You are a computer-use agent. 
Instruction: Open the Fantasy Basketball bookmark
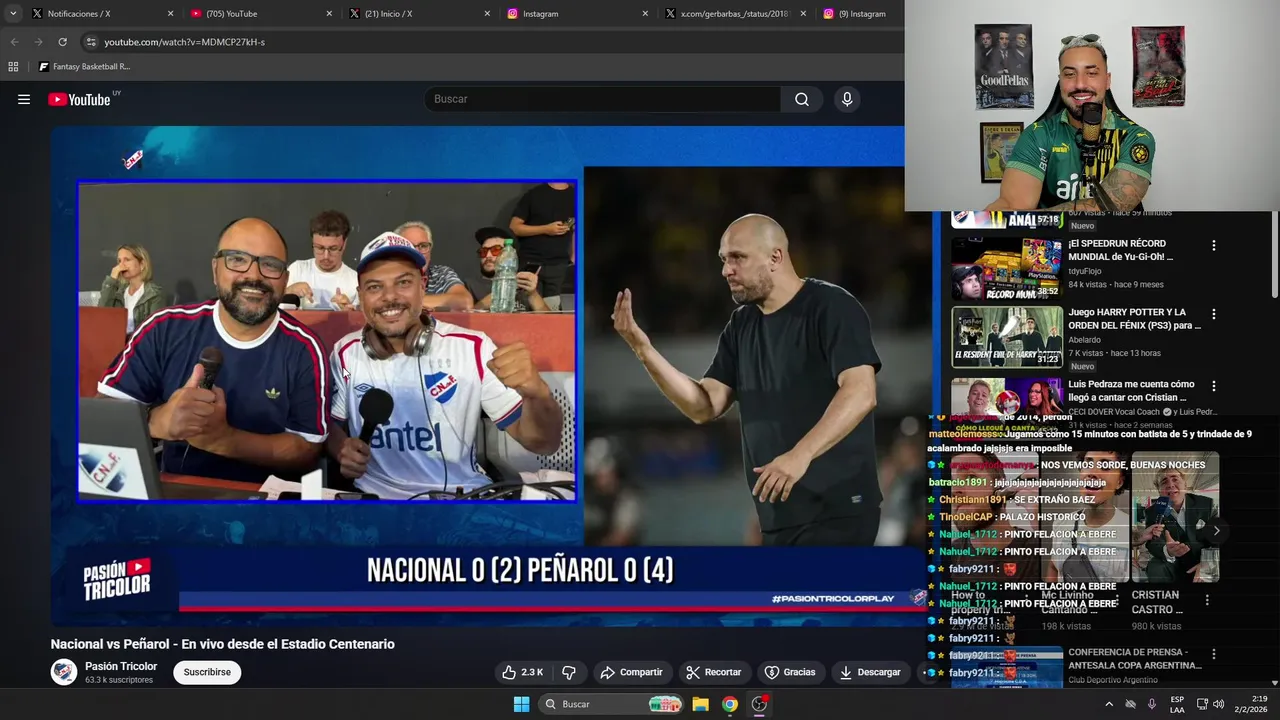point(85,67)
